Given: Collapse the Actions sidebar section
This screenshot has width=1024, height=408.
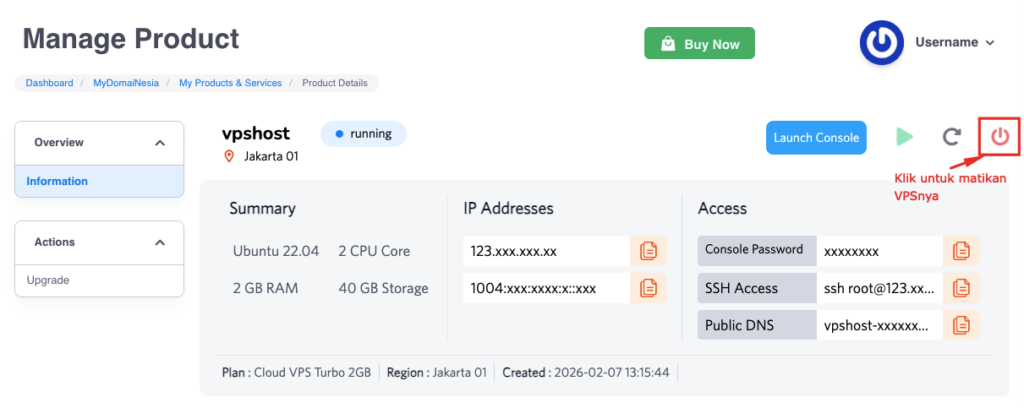Looking at the screenshot, I should click(160, 242).
